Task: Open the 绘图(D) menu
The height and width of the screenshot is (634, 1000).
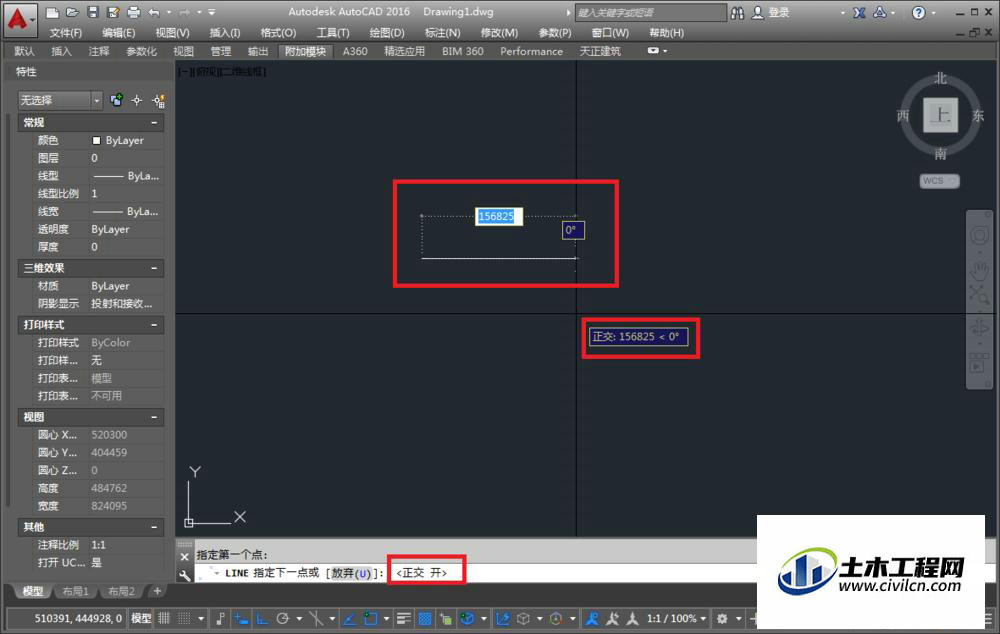Action: point(387,33)
